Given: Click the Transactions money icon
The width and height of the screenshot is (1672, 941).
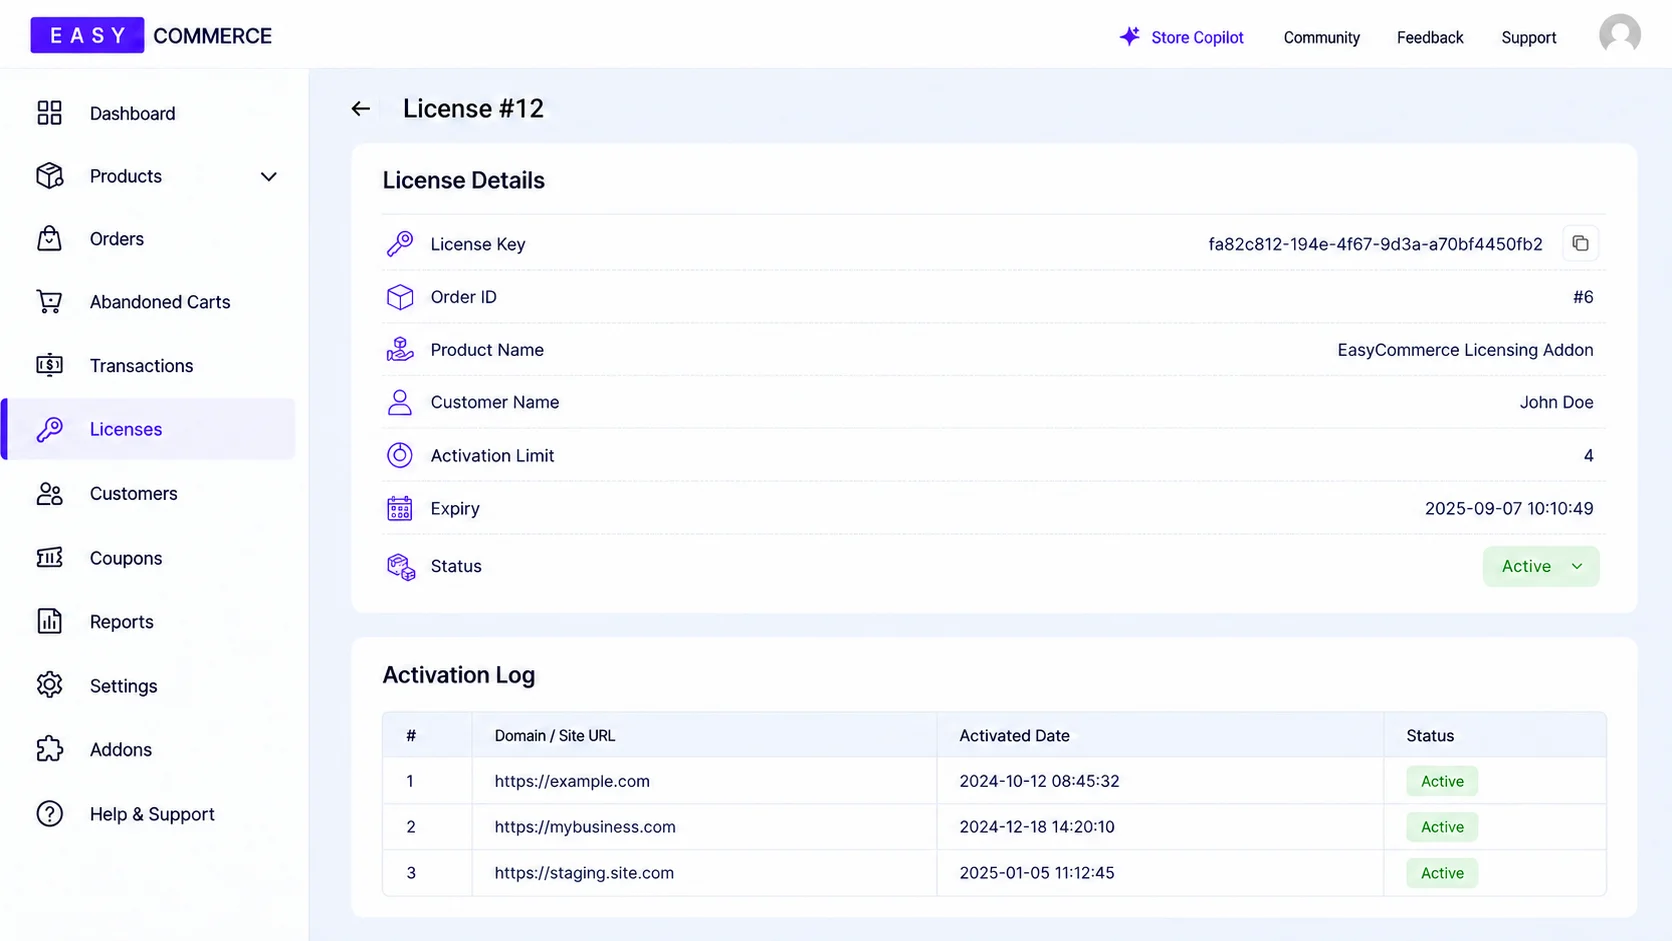Looking at the screenshot, I should coord(49,365).
